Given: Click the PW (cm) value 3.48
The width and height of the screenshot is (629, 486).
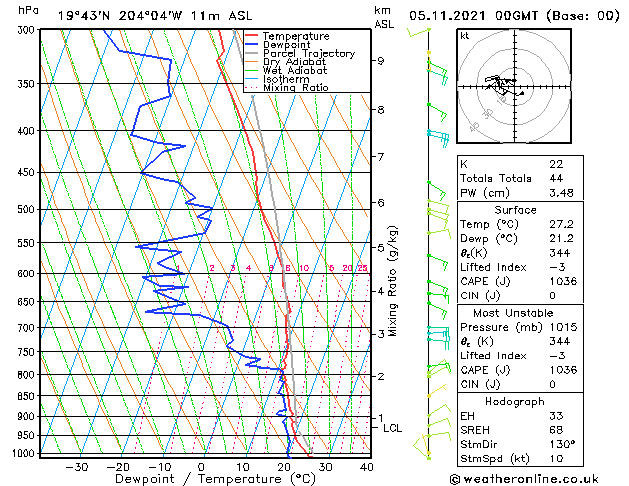Looking at the screenshot, I should pyautogui.click(x=562, y=193).
